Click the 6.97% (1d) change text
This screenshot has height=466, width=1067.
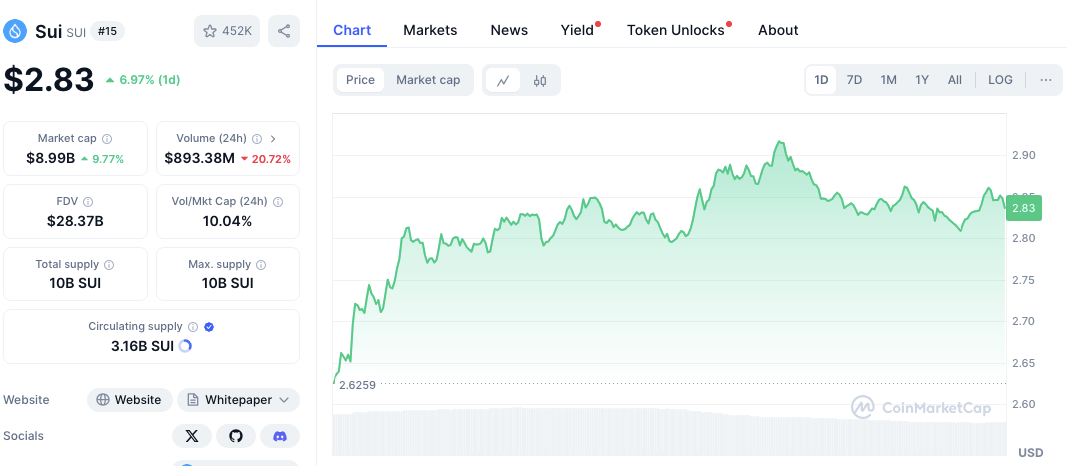tap(150, 80)
